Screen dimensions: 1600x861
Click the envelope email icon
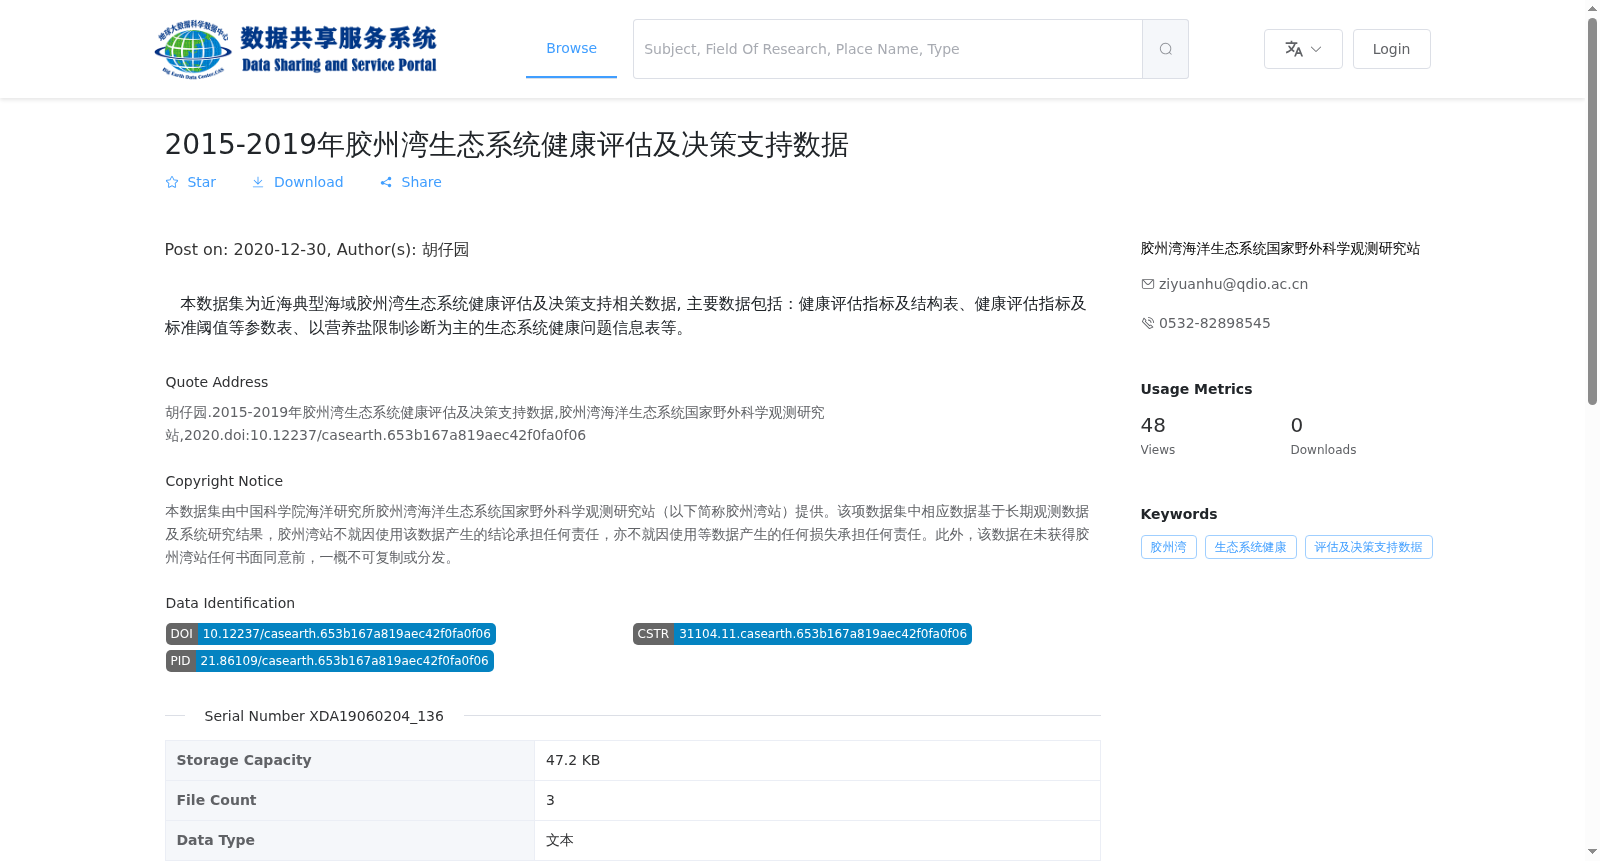pyautogui.click(x=1148, y=284)
